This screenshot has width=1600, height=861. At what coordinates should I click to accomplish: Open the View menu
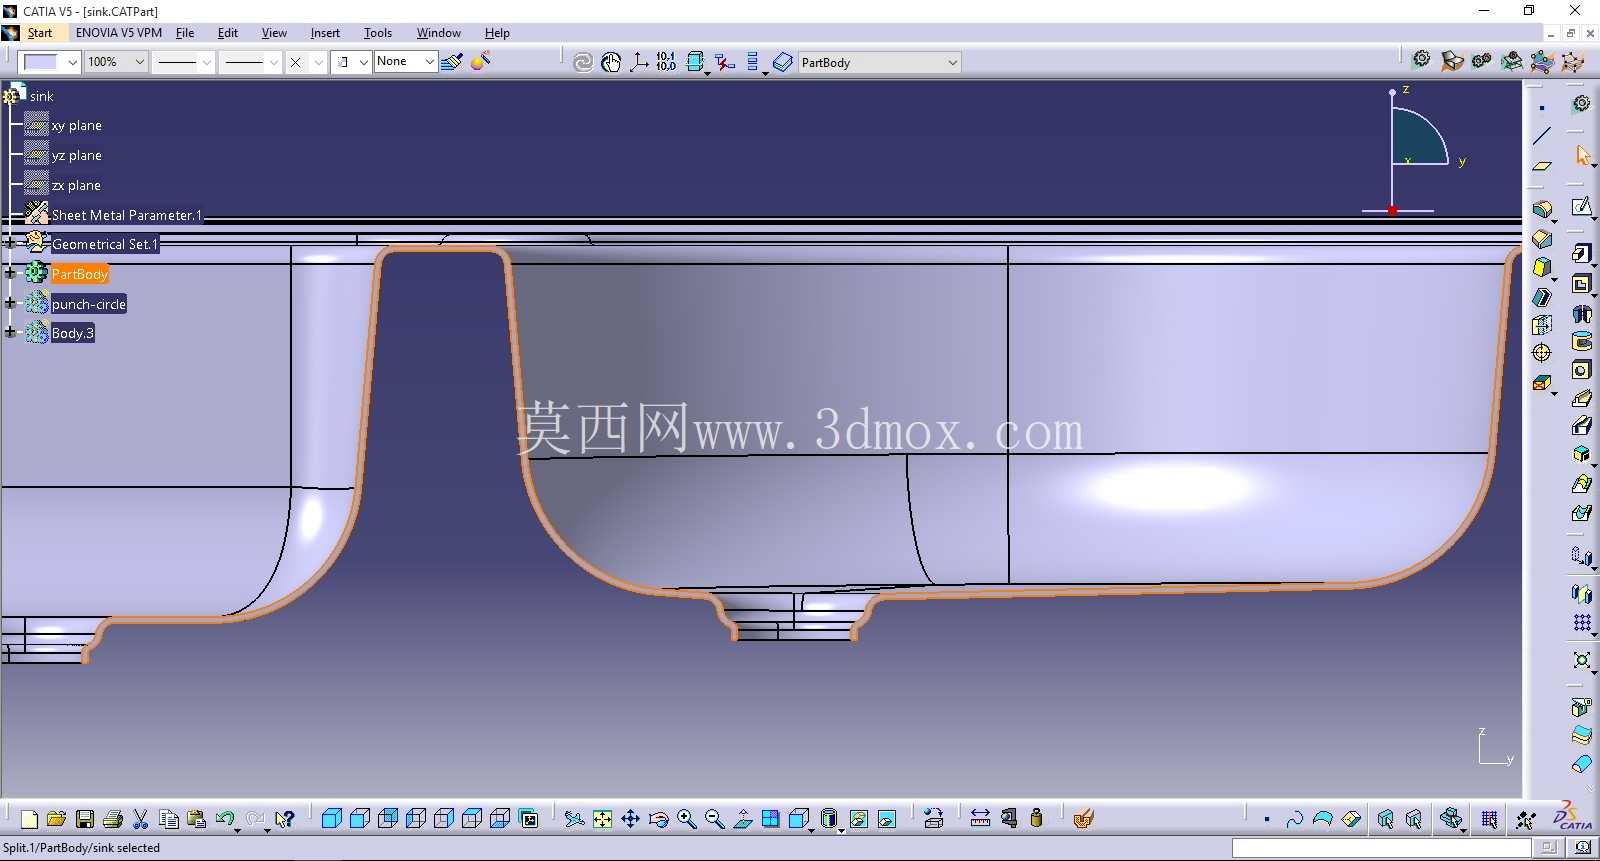tap(274, 33)
